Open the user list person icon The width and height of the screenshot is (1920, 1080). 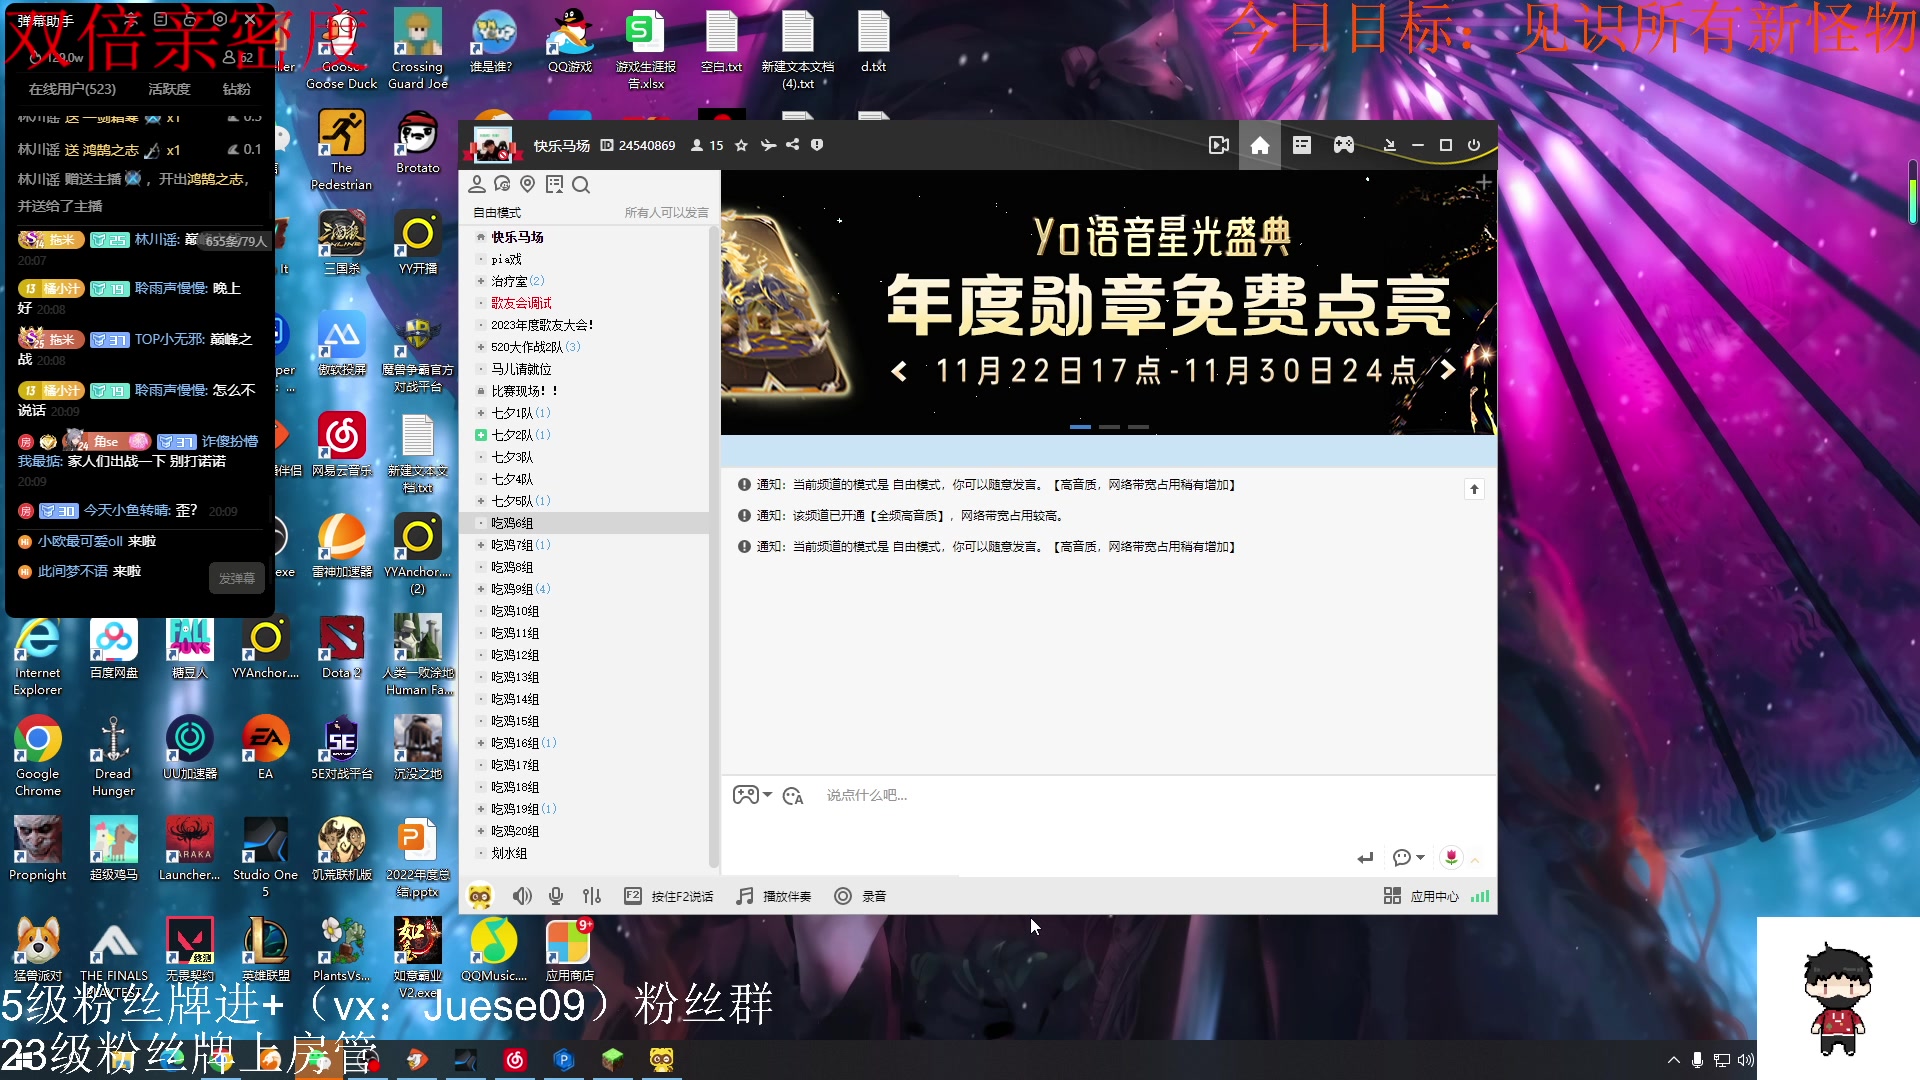click(477, 184)
